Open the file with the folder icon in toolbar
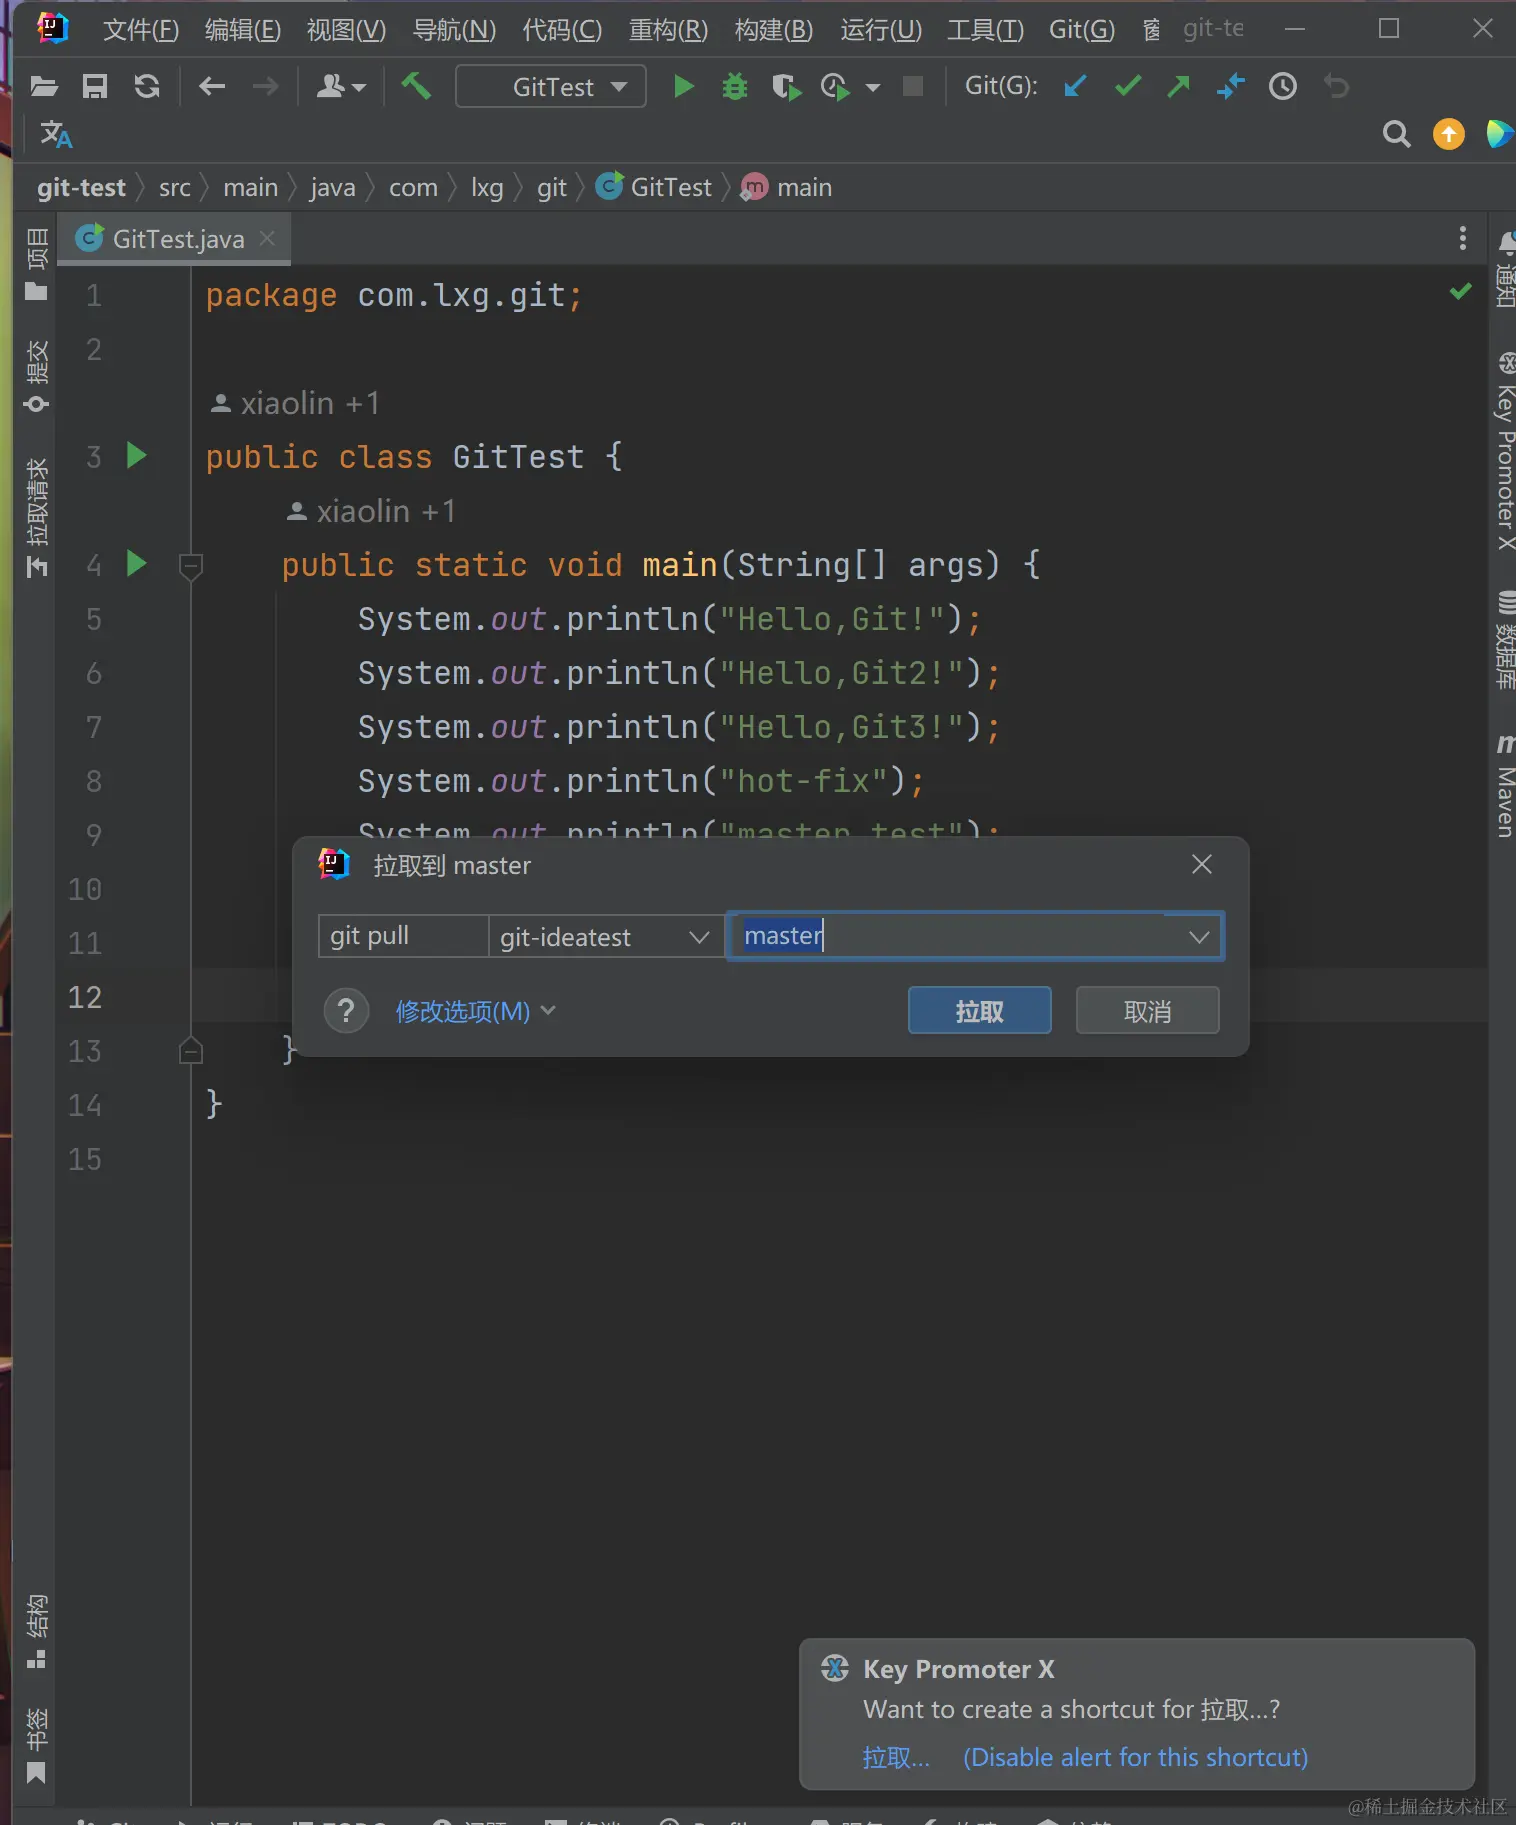 pyautogui.click(x=43, y=87)
